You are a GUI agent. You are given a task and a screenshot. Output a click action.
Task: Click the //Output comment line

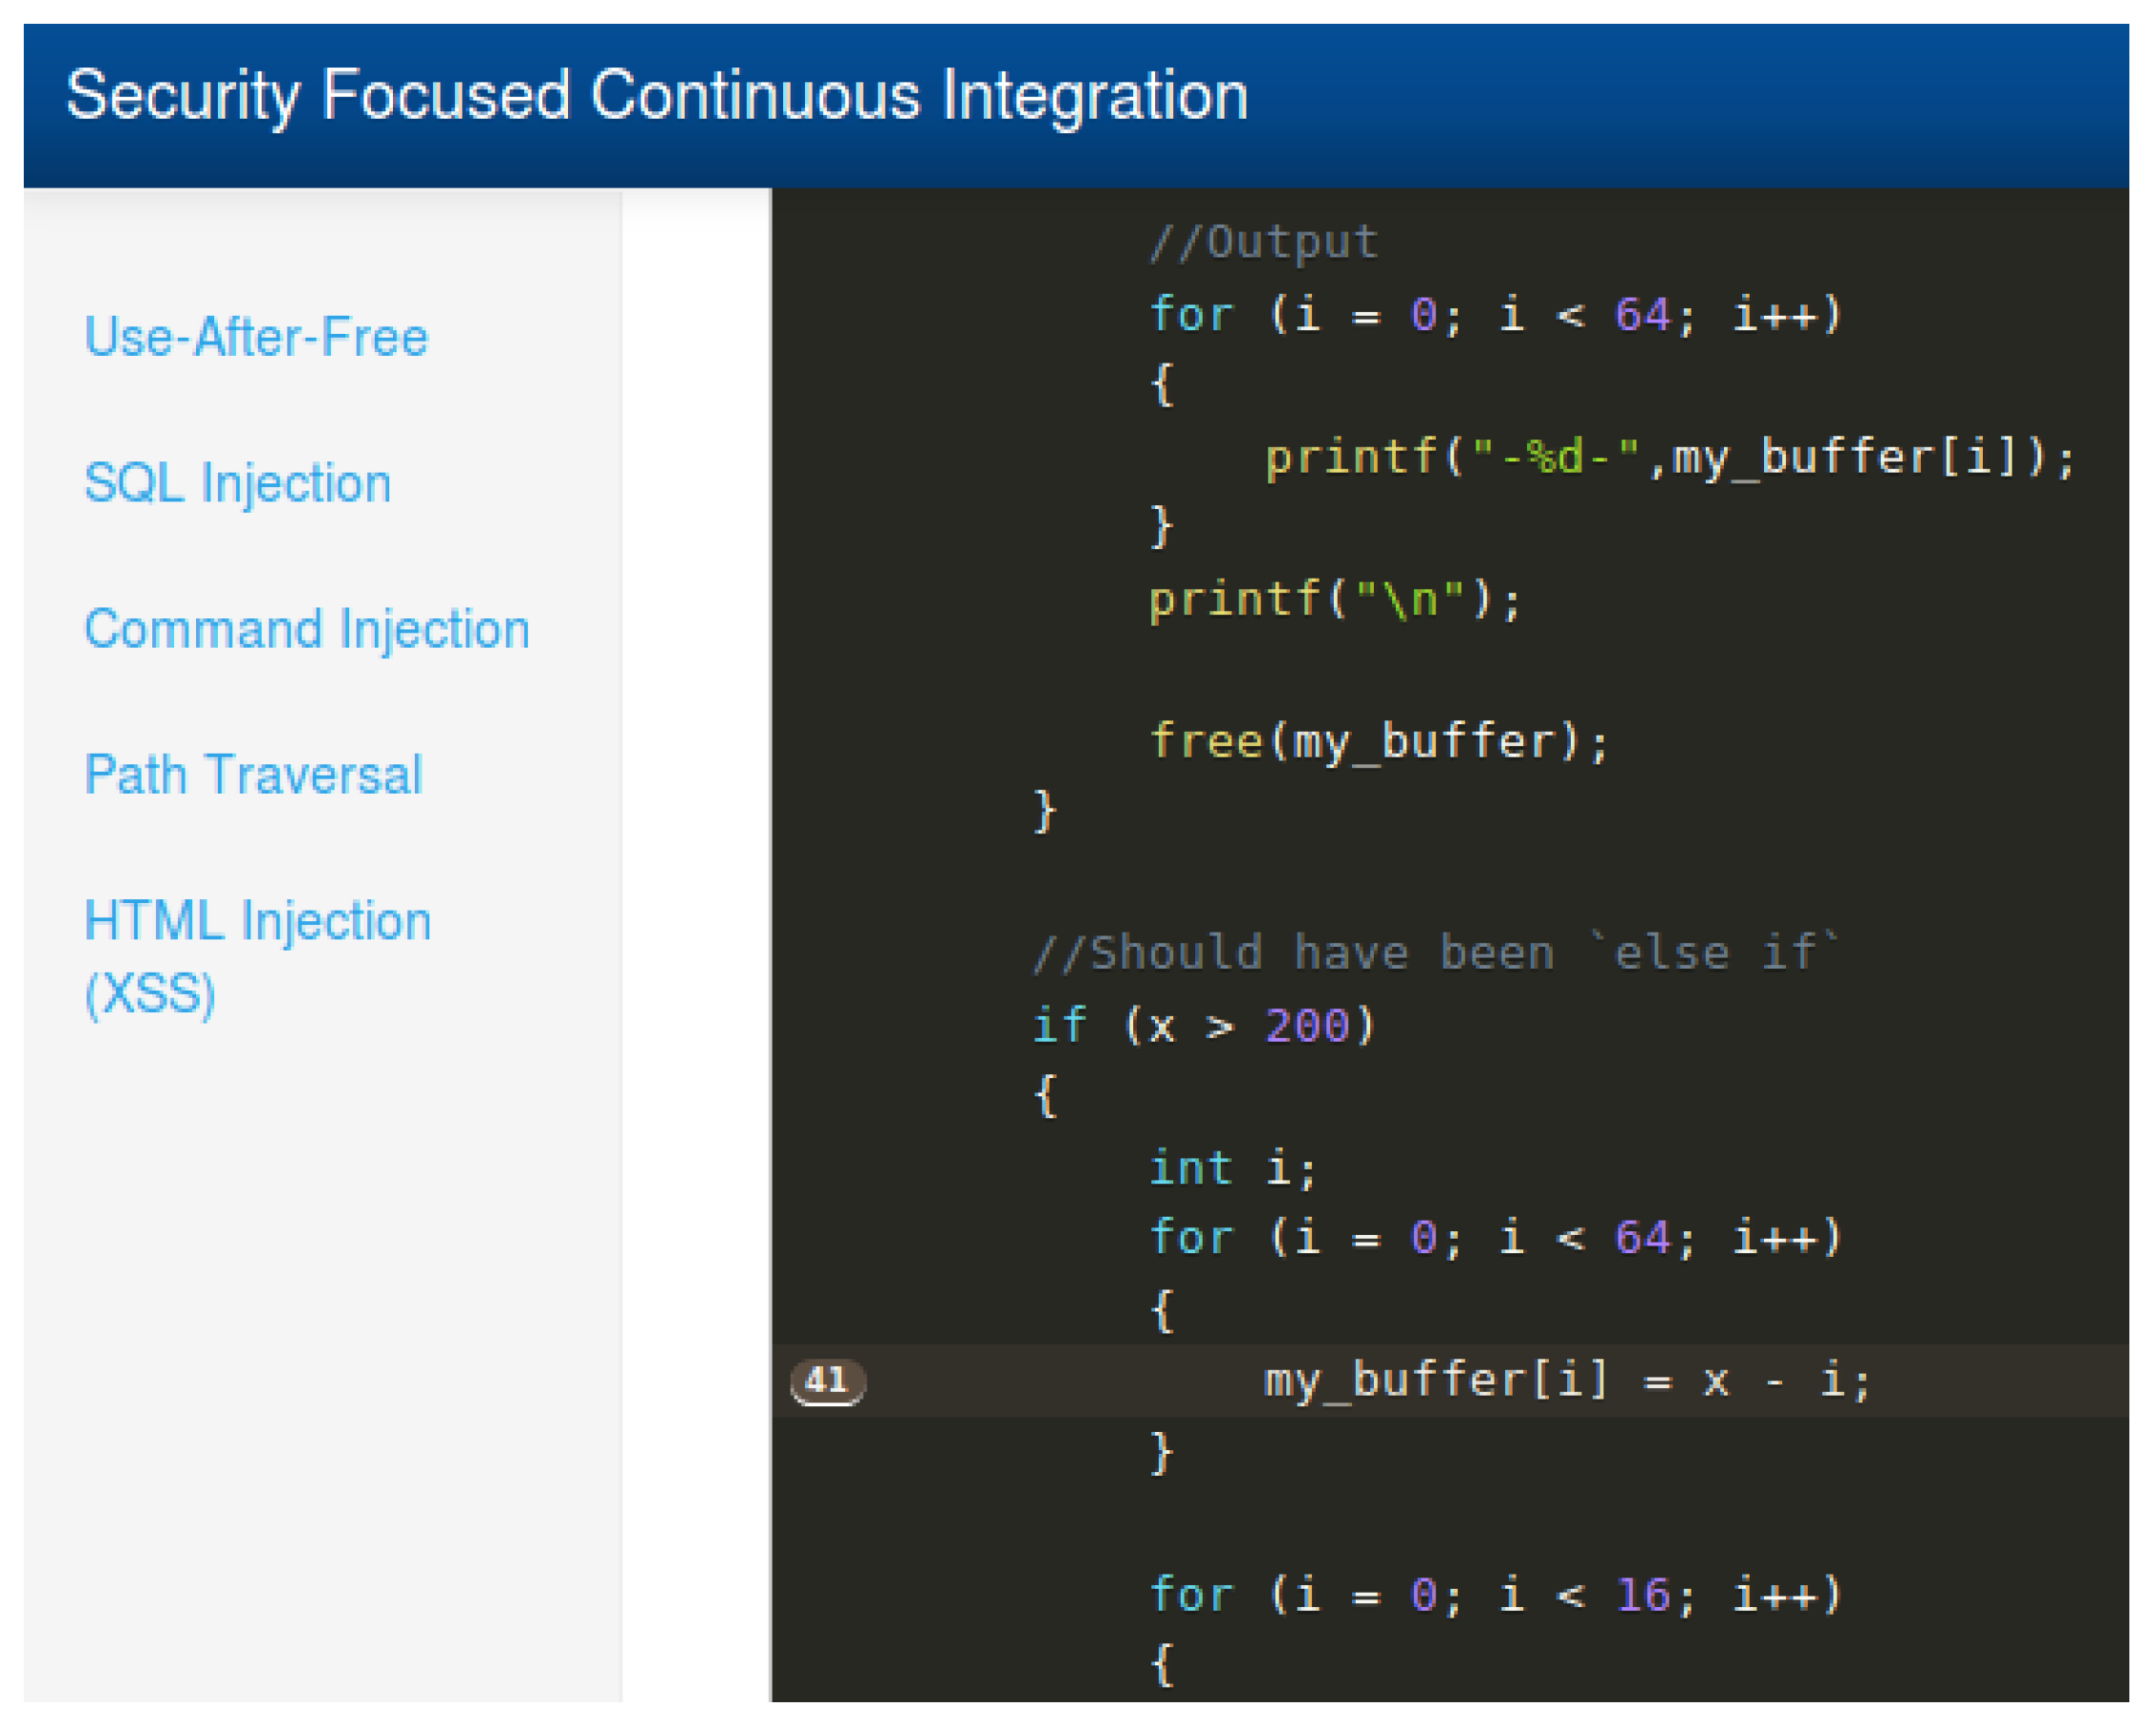tap(1264, 243)
